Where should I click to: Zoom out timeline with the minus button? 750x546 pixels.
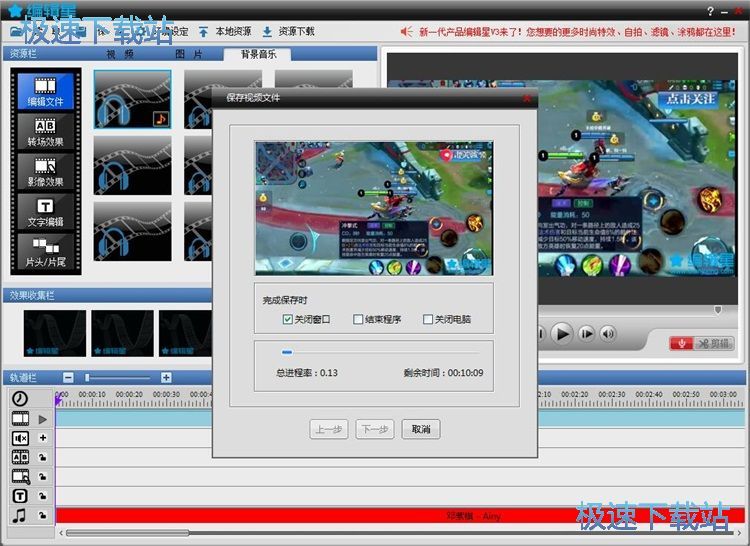pos(68,378)
